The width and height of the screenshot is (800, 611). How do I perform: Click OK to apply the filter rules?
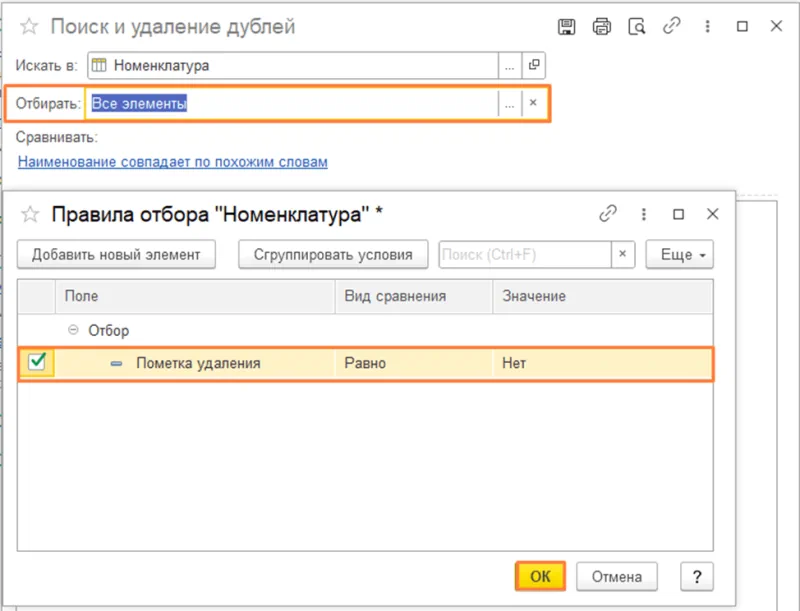[540, 576]
